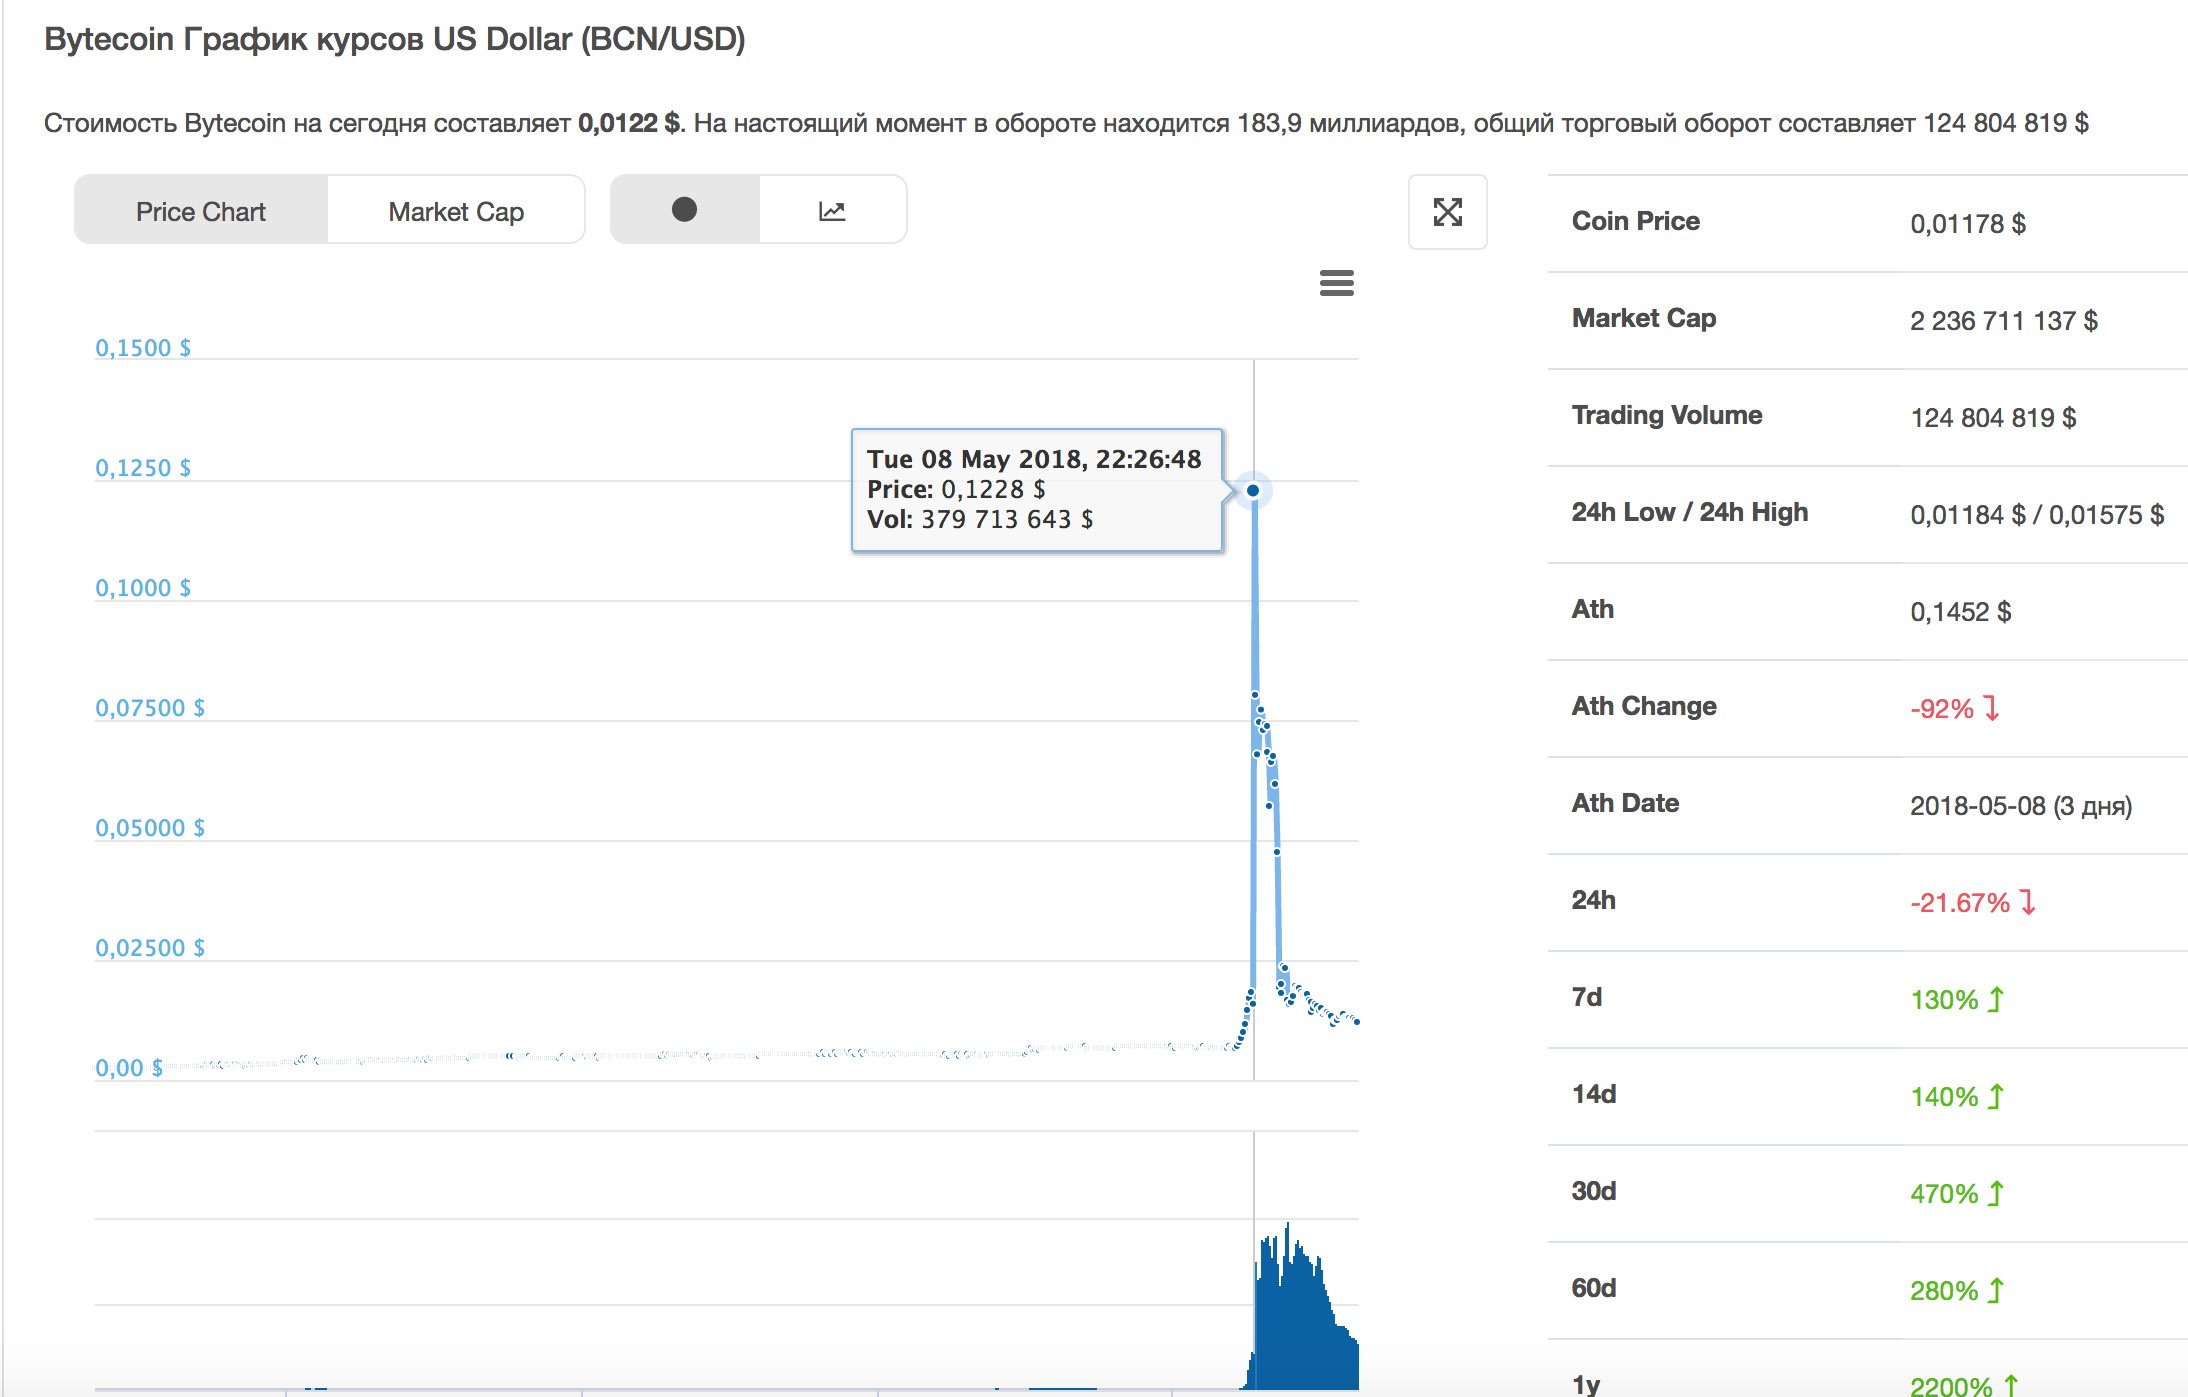
Task: Click the 24h Low / 24h High value
Action: 2037,515
